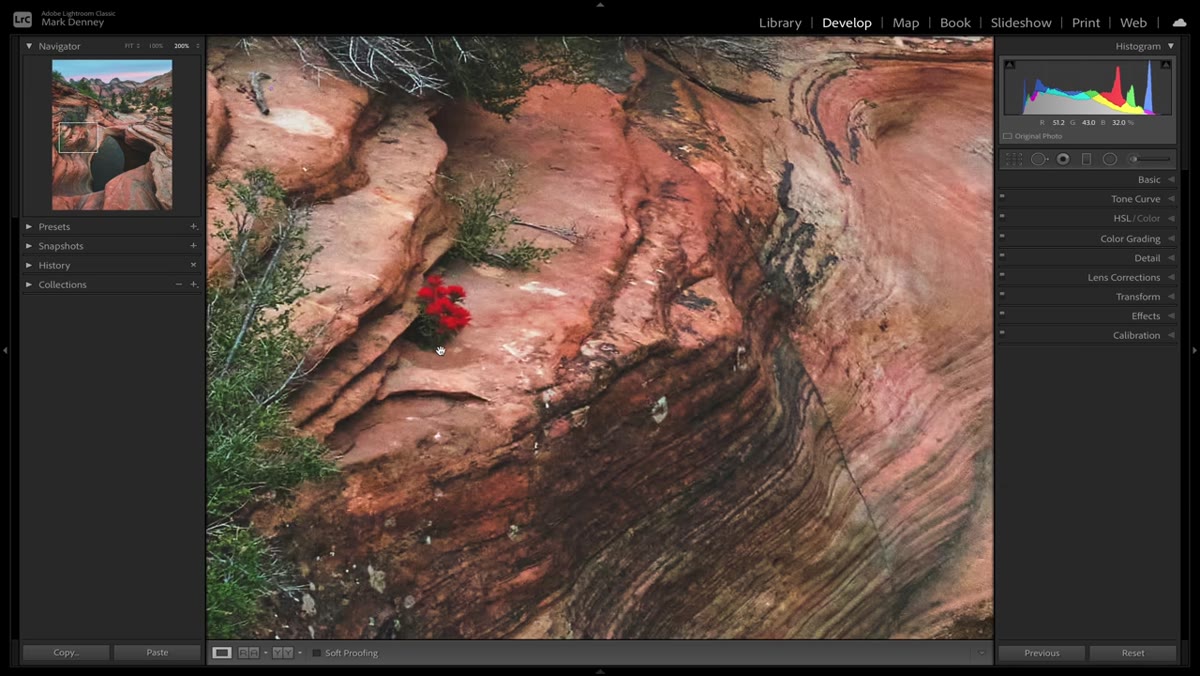Expand the Lens Corrections panel
The height and width of the screenshot is (676, 1200).
1171,277
